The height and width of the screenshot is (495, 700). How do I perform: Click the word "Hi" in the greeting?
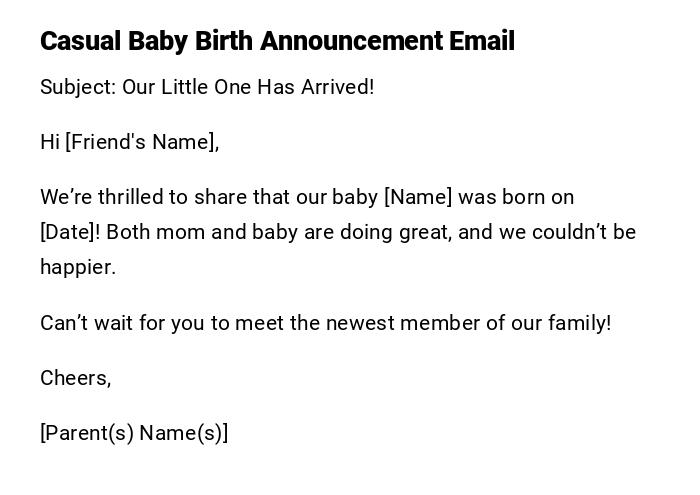[x=50, y=142]
